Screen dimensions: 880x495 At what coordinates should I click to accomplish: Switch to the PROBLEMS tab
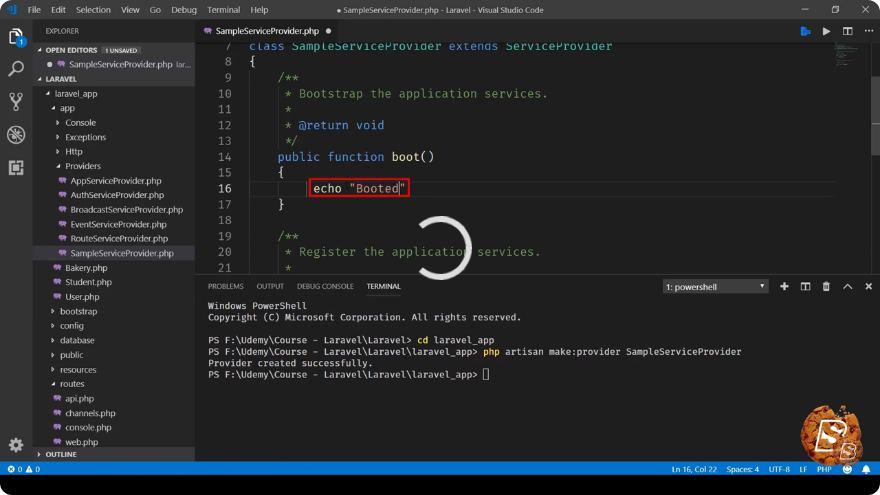[x=226, y=286]
